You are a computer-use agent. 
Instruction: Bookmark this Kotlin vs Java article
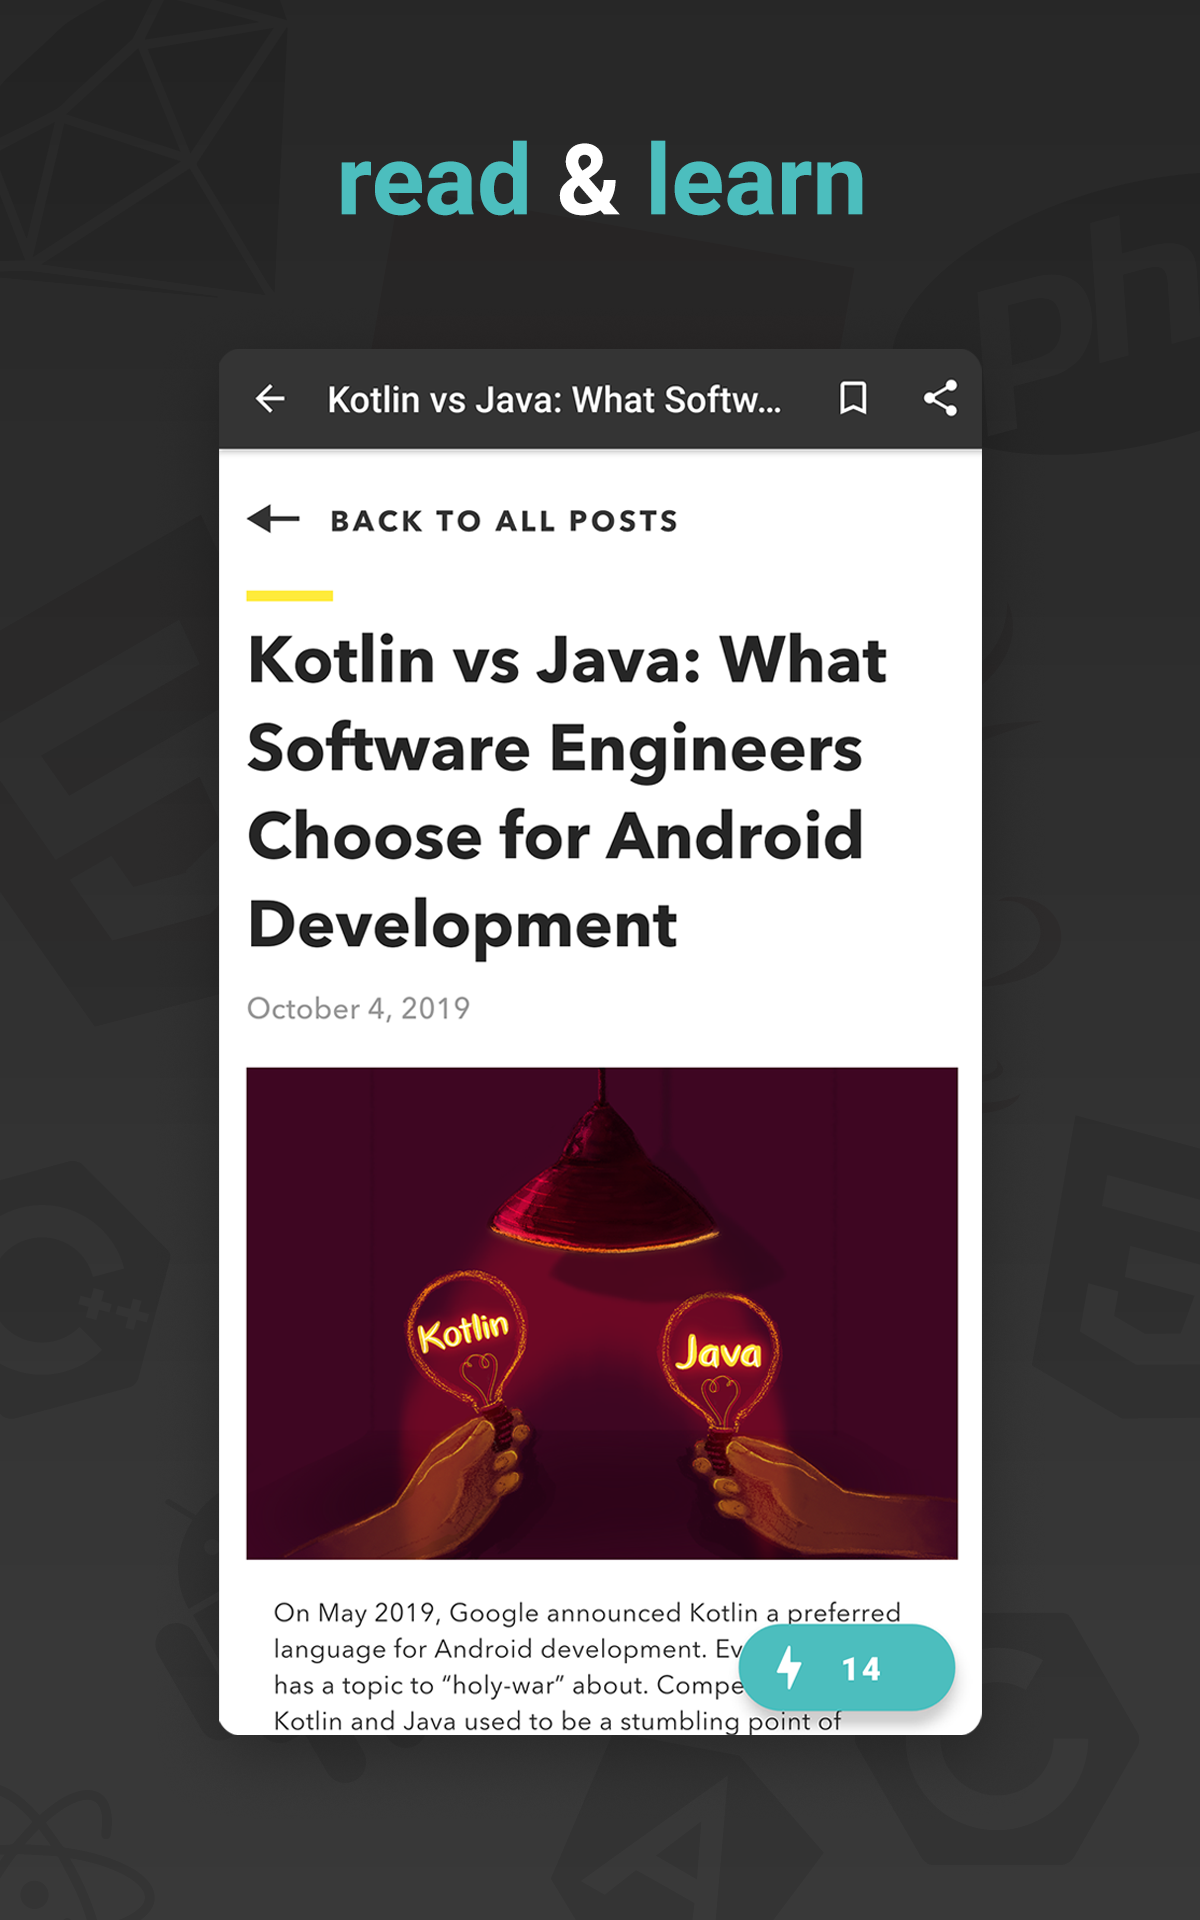click(853, 398)
